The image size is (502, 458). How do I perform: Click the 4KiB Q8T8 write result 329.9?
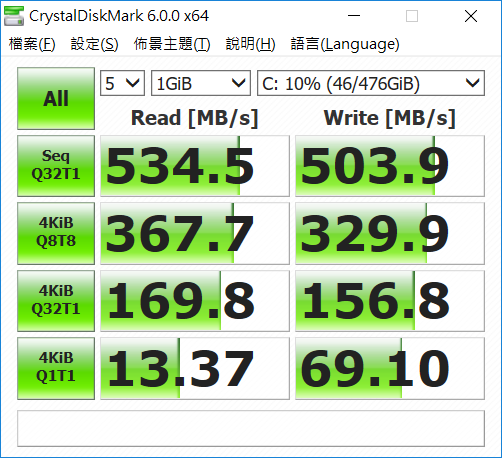(x=390, y=233)
